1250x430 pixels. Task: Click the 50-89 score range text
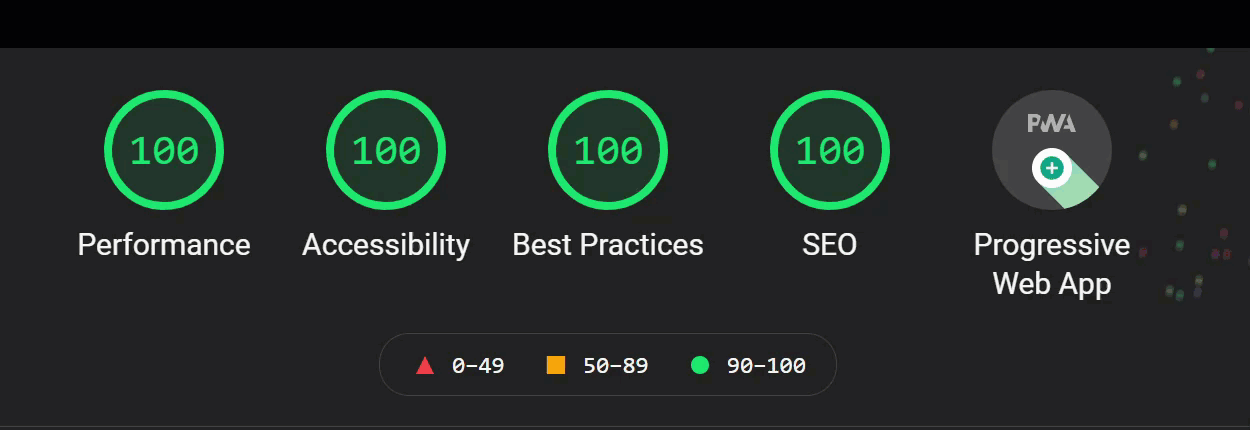click(616, 366)
